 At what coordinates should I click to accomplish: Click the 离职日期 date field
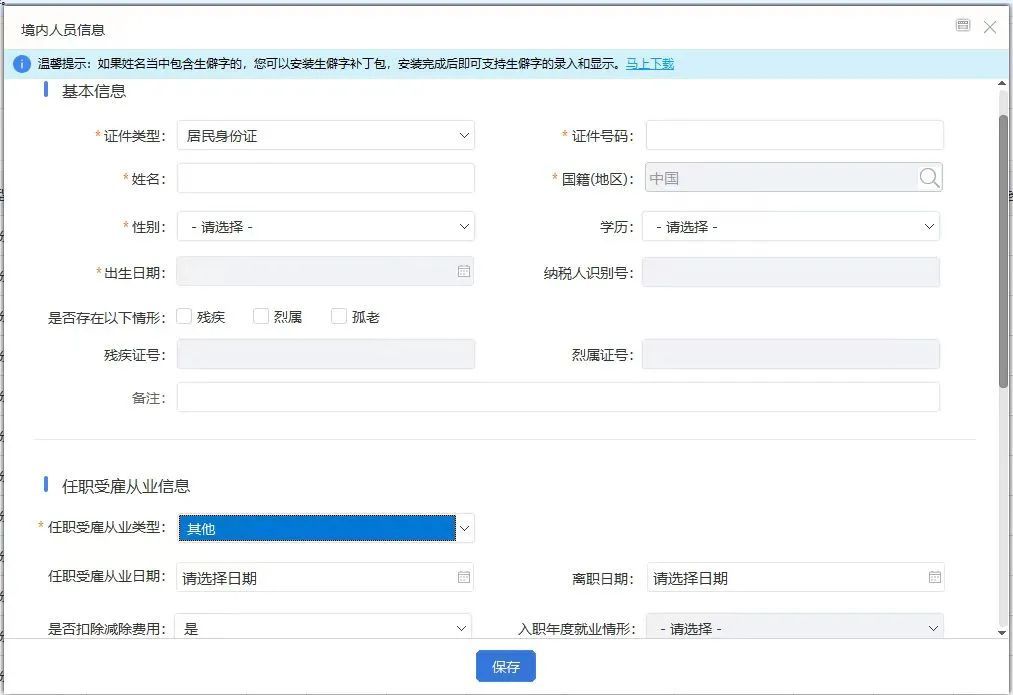tap(796, 577)
